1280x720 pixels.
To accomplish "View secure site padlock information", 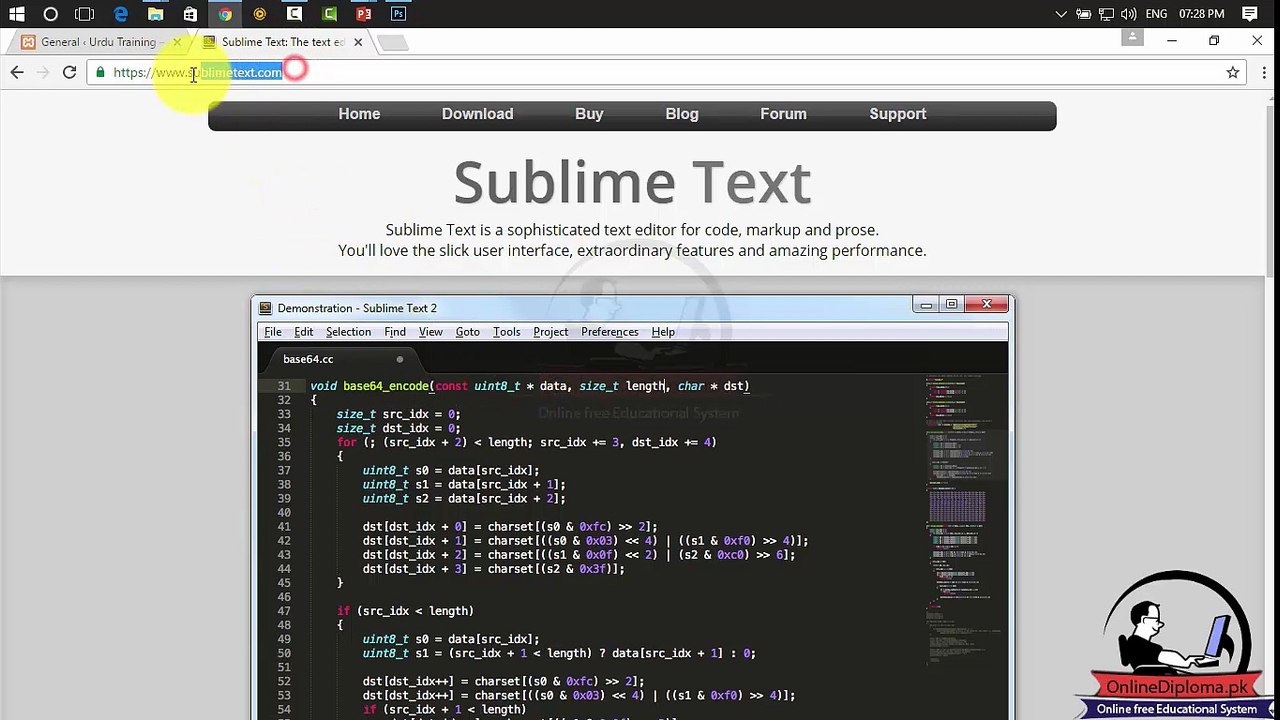I will pyautogui.click(x=100, y=72).
